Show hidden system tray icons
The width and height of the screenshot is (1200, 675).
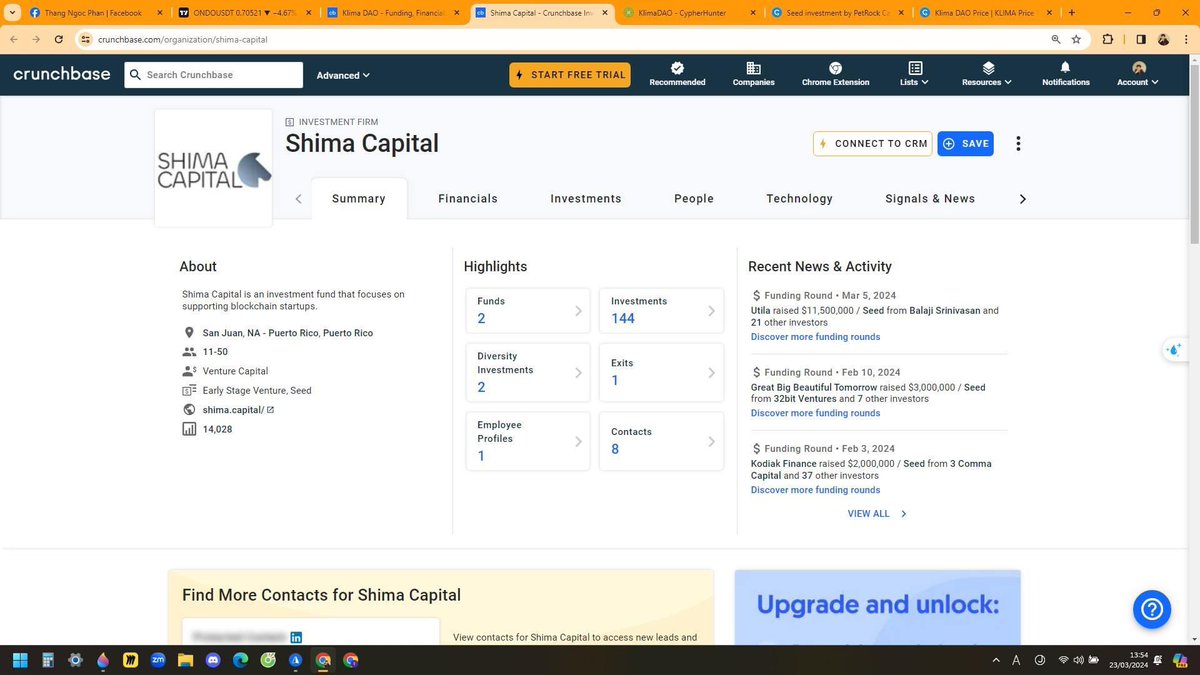click(x=995, y=660)
